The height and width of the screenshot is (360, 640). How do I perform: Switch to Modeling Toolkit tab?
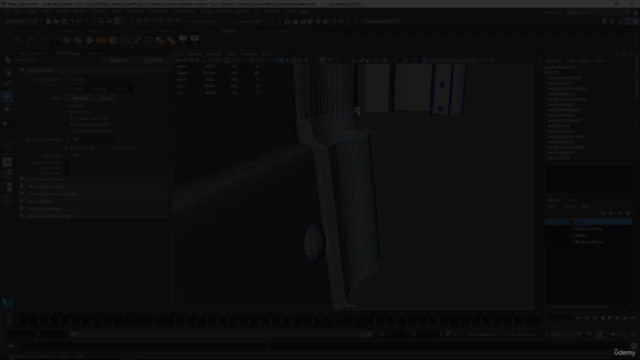[x=33, y=53]
